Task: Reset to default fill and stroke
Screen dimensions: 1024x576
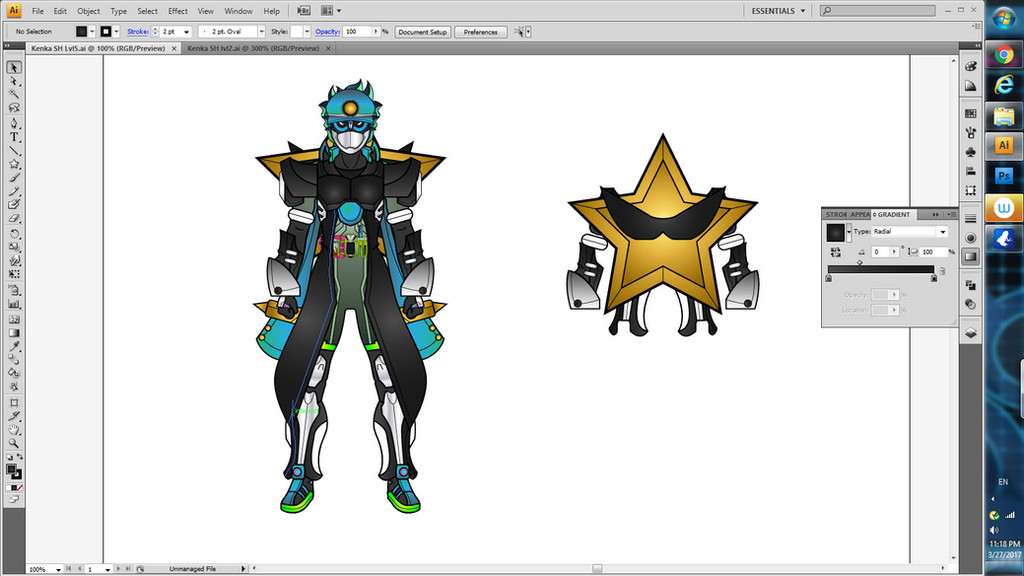Action: point(9,457)
